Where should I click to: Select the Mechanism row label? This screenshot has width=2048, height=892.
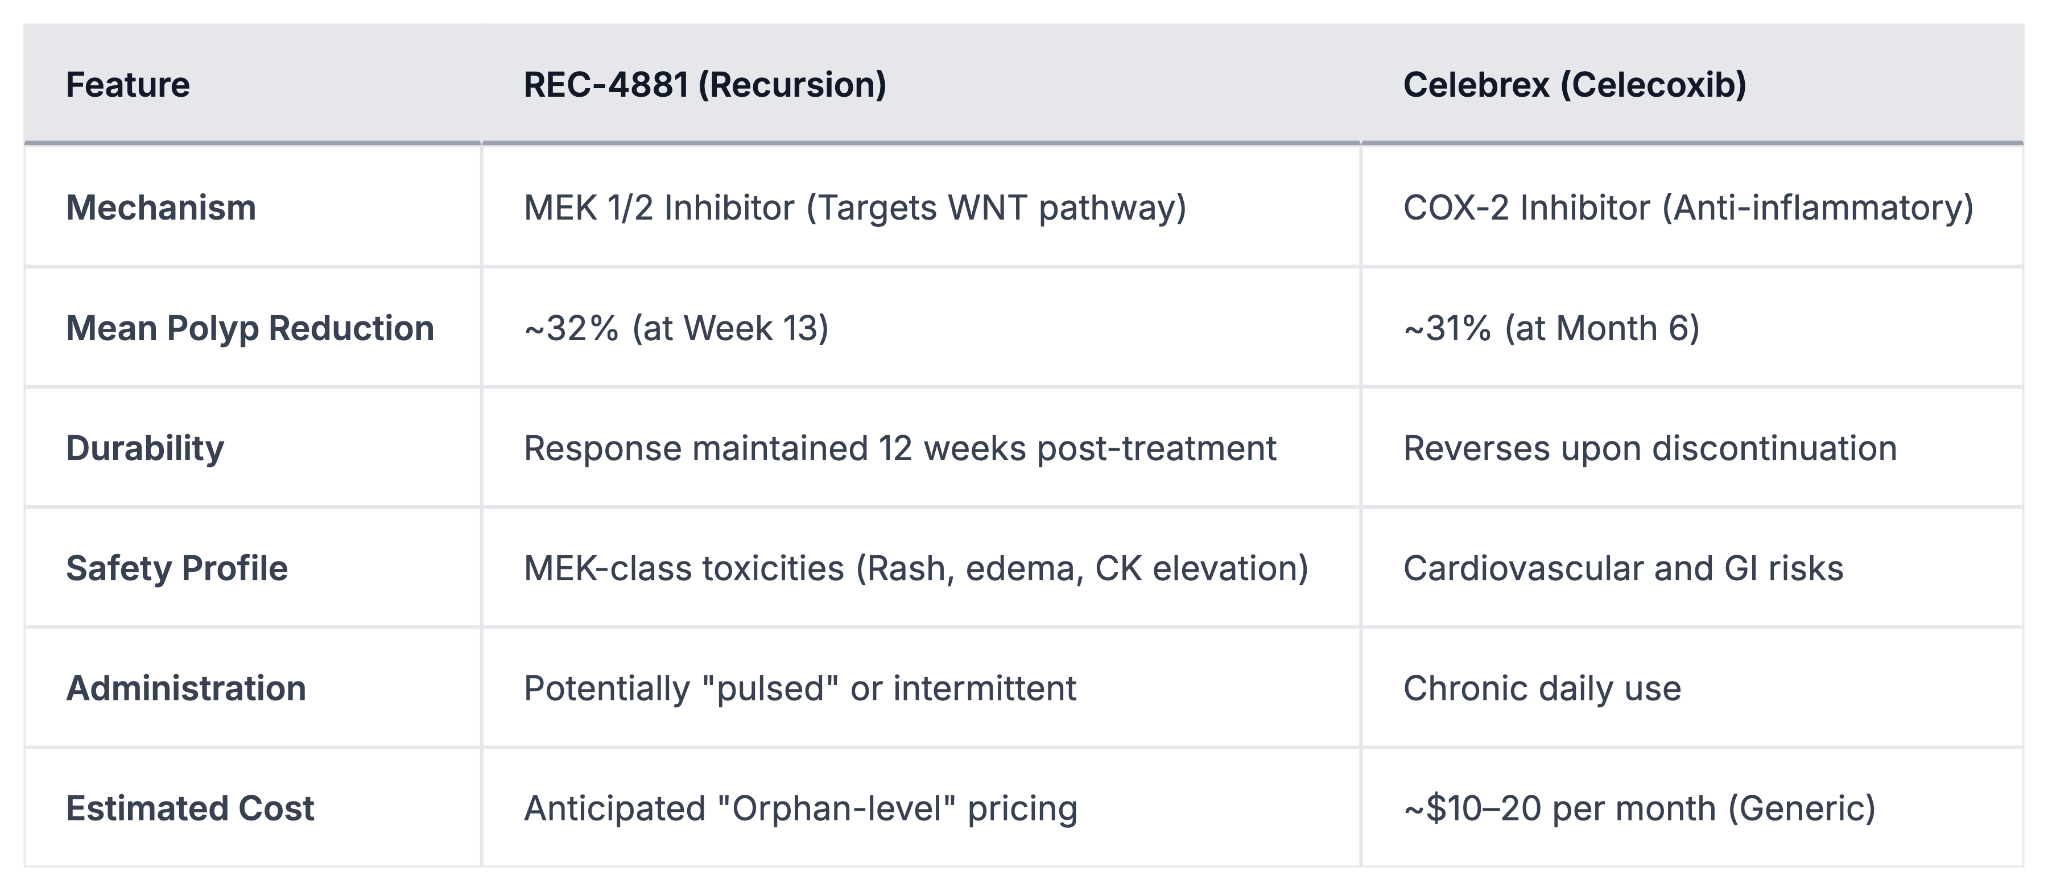pos(161,208)
